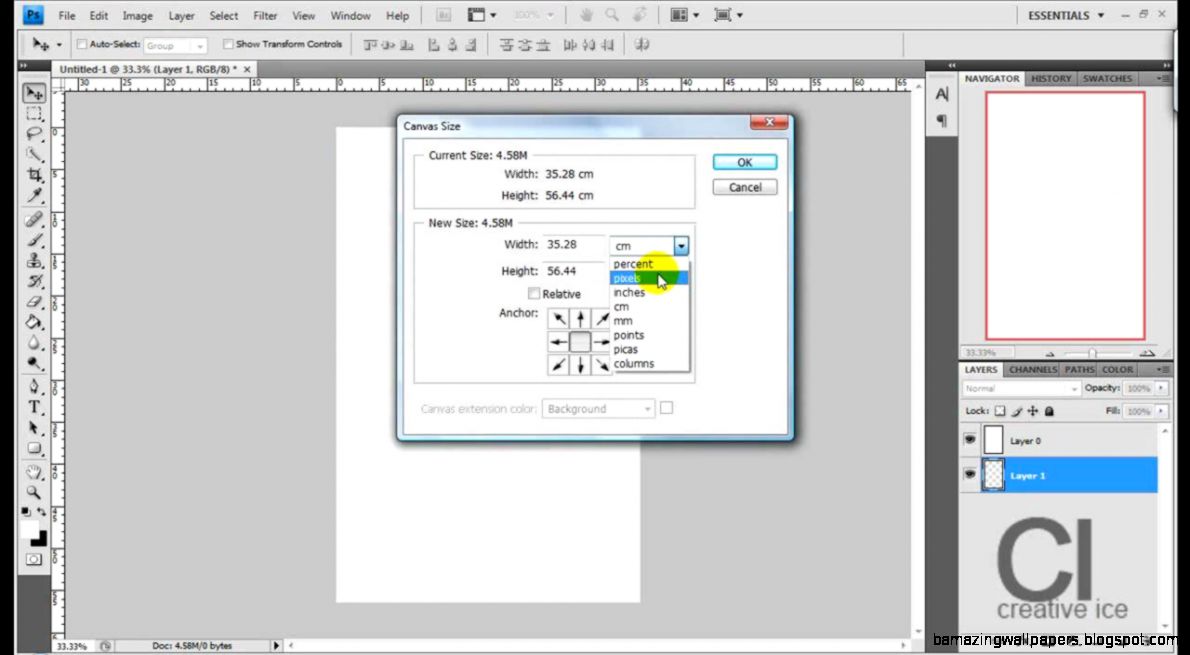The width and height of the screenshot is (1190, 655).
Task: Click the Navigator zoom slider handle
Action: tap(1092, 354)
